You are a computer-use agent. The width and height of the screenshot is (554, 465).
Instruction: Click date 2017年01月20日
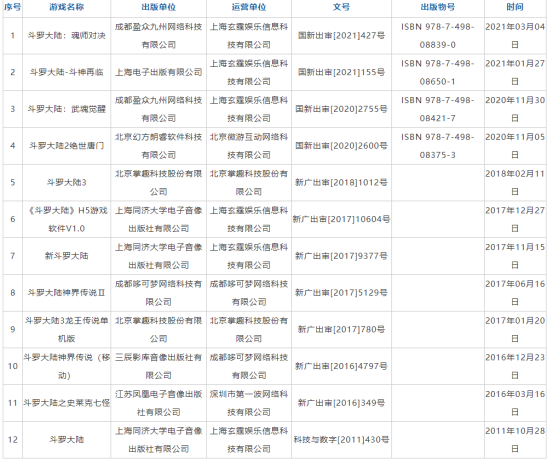click(x=515, y=330)
